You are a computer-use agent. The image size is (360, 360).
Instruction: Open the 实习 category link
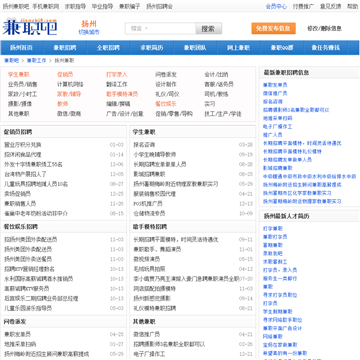tap(210, 104)
